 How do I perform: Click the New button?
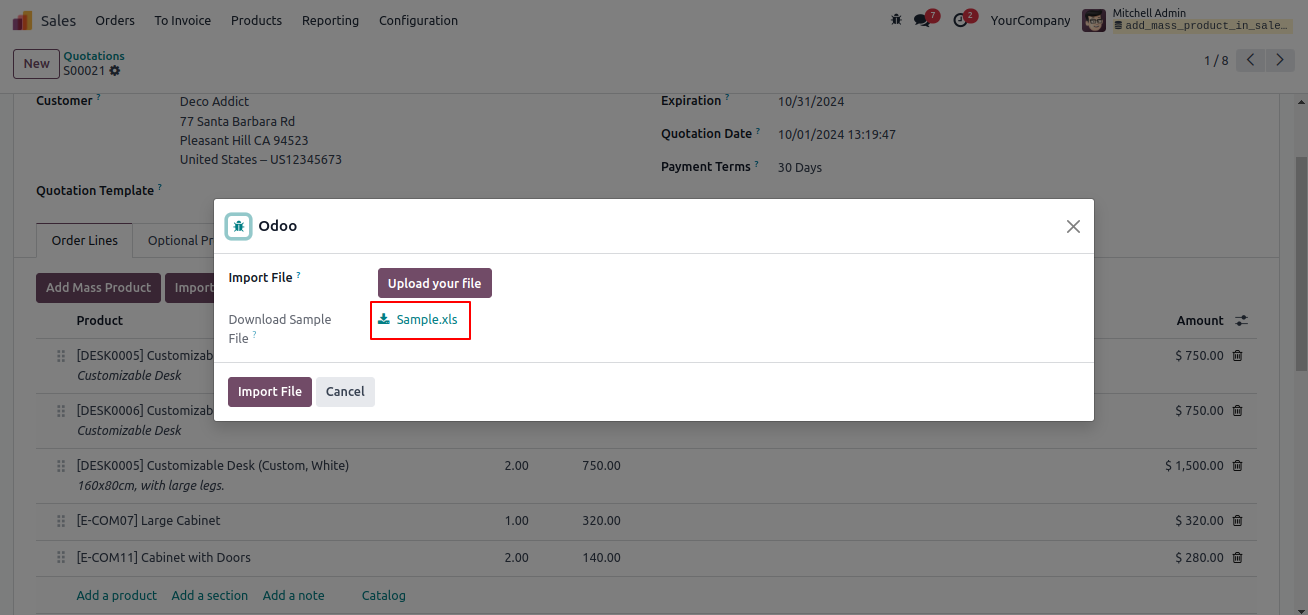[37, 63]
